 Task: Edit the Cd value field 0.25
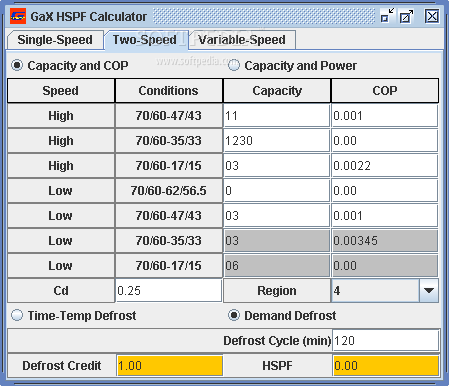169,291
